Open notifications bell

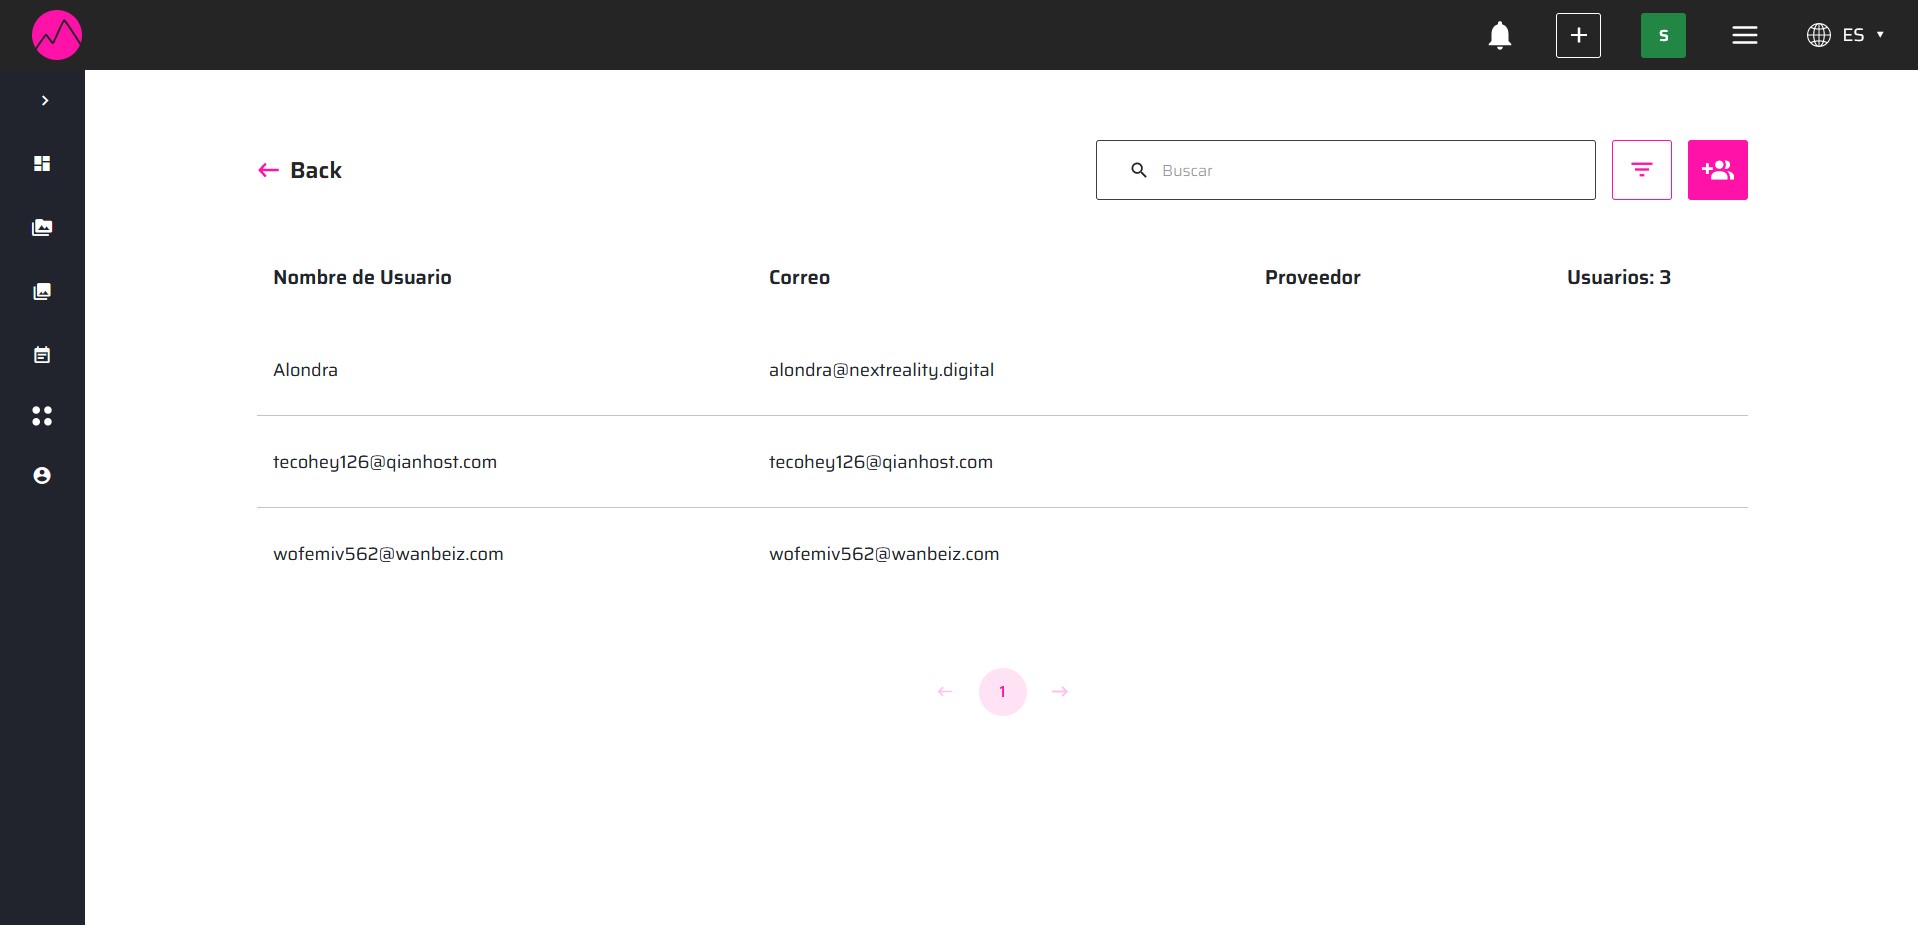click(1500, 36)
